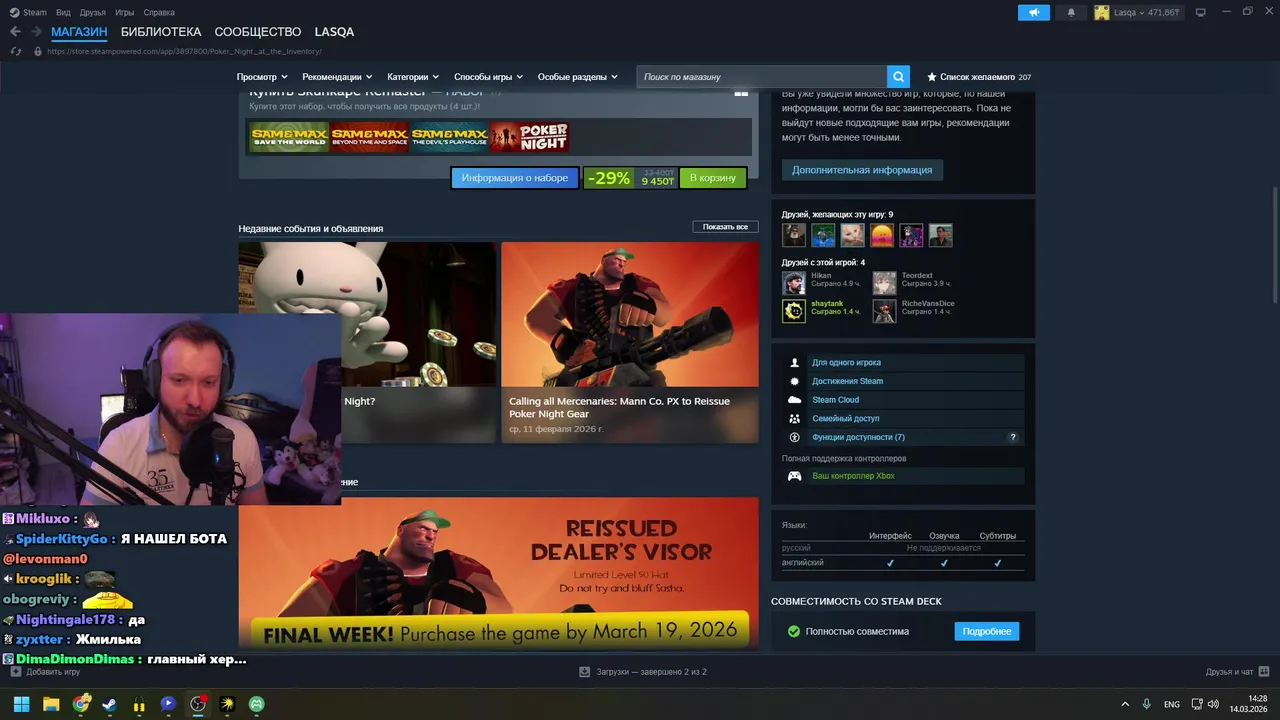The height and width of the screenshot is (720, 1280).
Task: Click the taskbar volume speaker icon
Action: tap(1215, 704)
